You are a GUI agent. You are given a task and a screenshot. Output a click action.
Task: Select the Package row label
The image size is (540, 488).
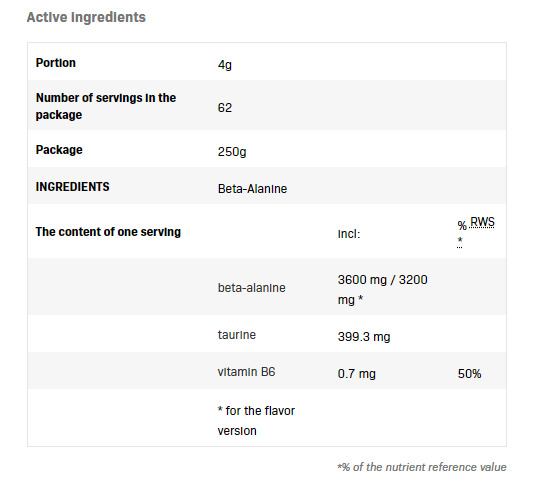(59, 150)
